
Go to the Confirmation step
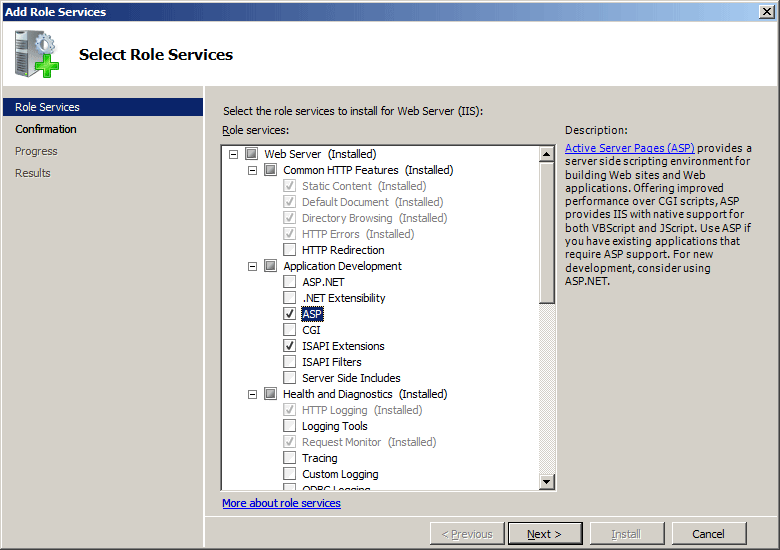(46, 129)
